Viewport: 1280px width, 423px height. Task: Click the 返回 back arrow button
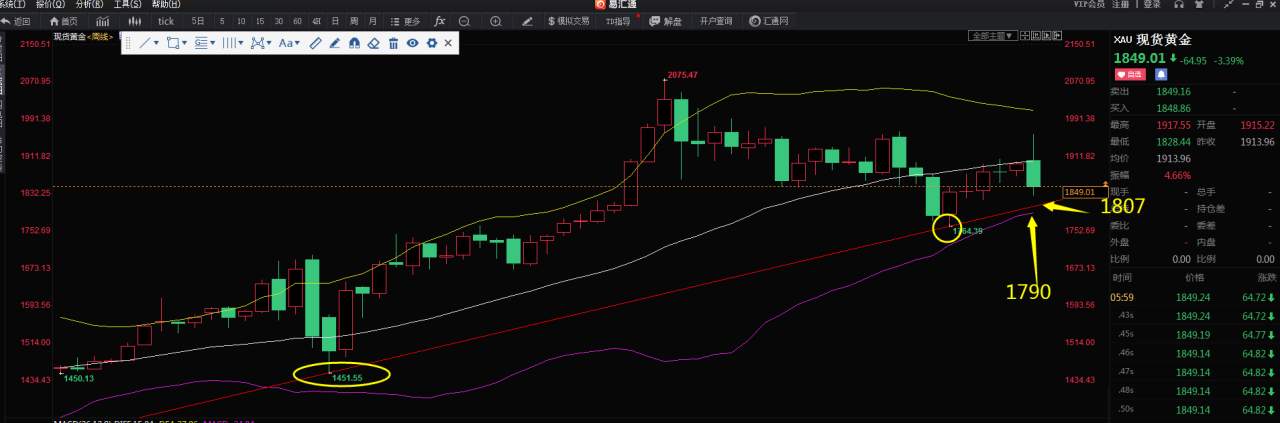(16, 21)
